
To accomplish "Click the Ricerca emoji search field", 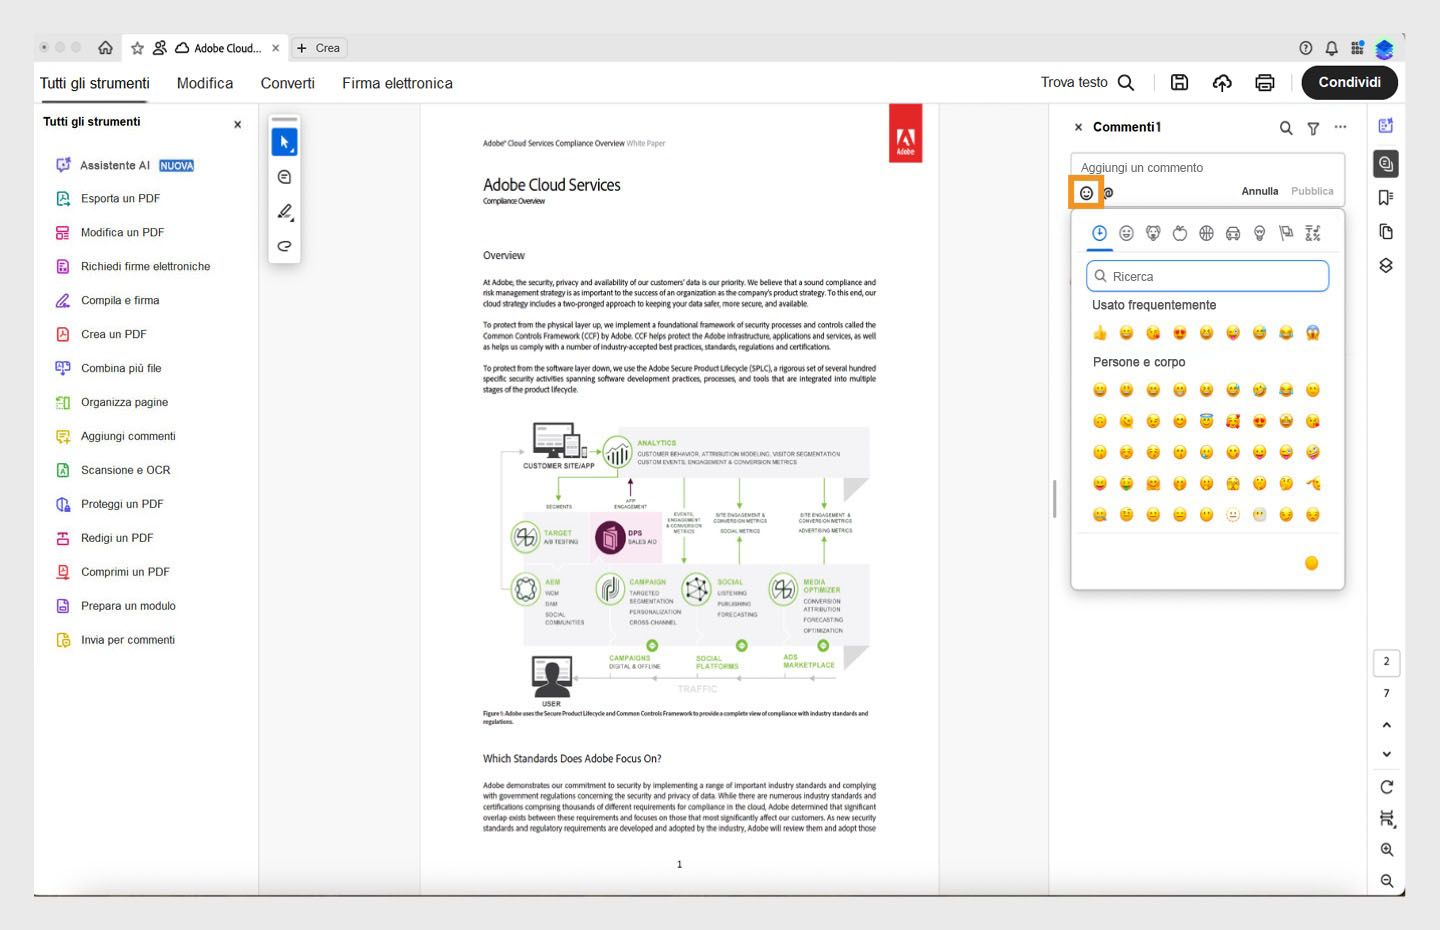I will click(x=1207, y=276).
